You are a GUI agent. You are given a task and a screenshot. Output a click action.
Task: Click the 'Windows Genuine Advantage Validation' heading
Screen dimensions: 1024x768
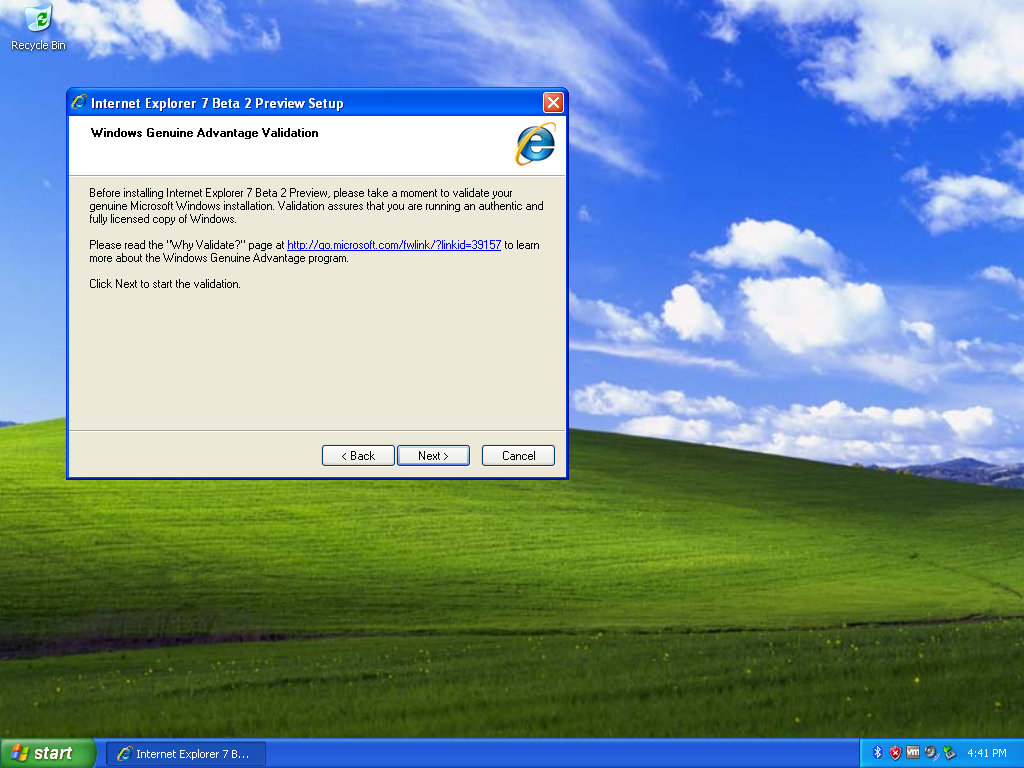[204, 133]
